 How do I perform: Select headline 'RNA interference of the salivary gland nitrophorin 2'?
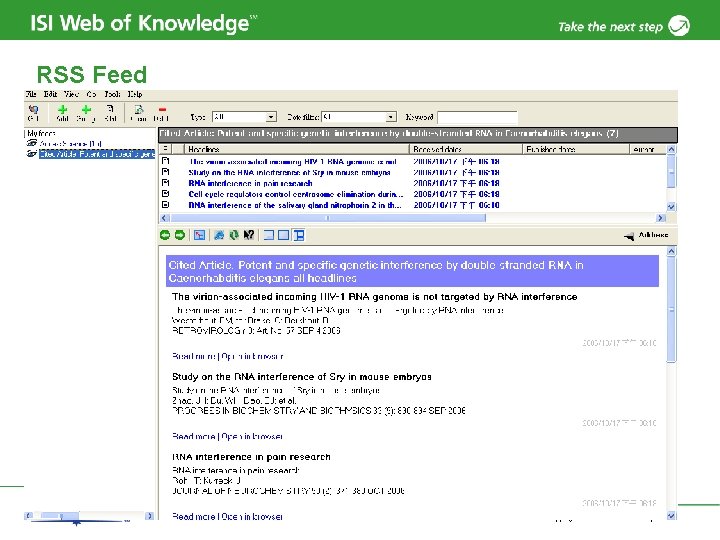[296, 205]
